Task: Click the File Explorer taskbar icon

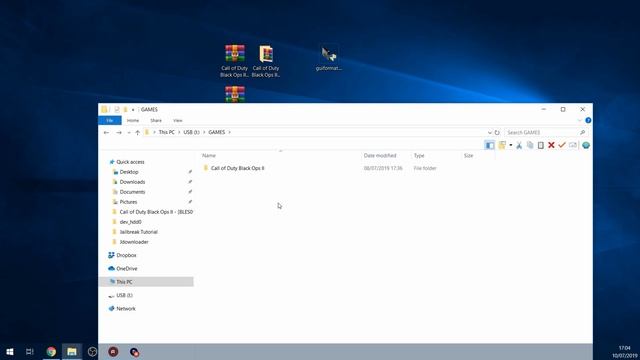Action: click(72, 351)
